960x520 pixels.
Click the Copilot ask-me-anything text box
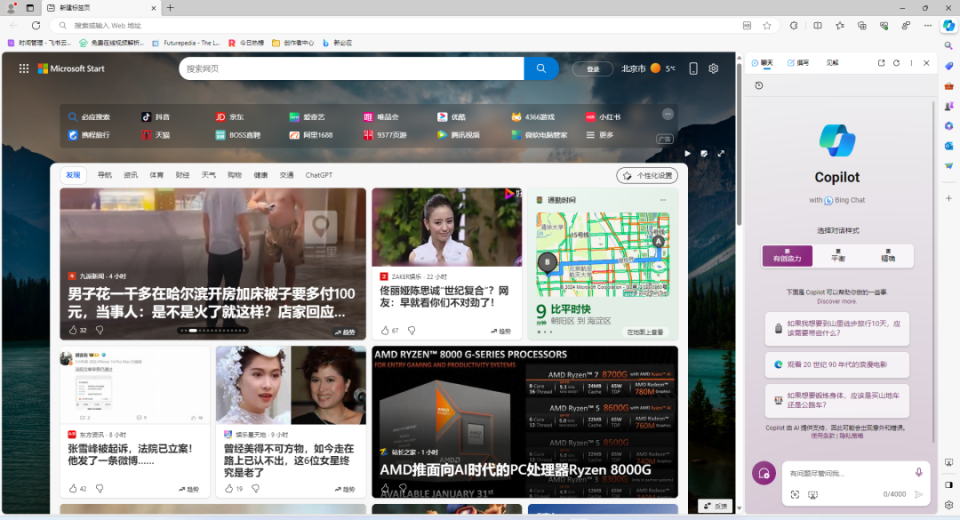848,473
